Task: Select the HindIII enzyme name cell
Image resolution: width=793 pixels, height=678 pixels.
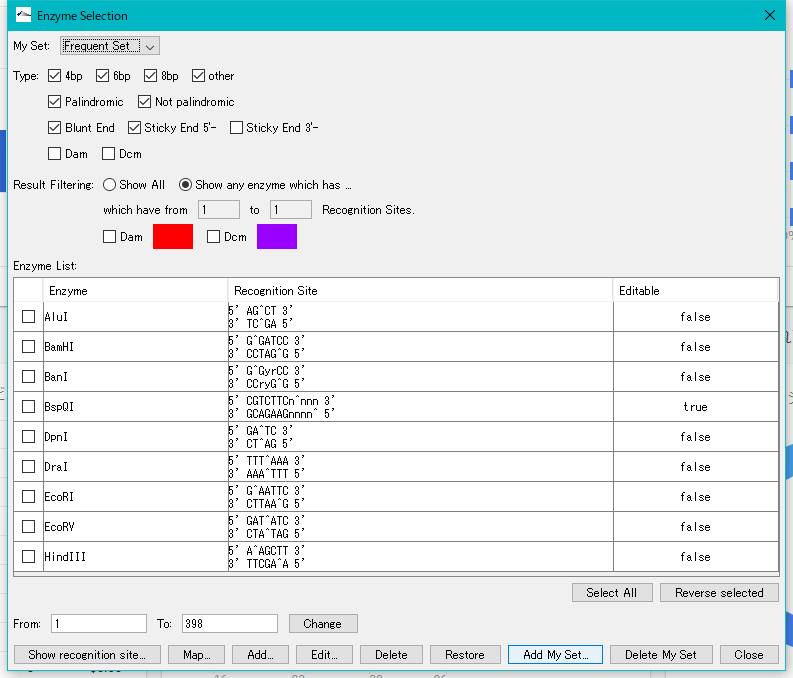Action: pyautogui.click(x=136, y=557)
